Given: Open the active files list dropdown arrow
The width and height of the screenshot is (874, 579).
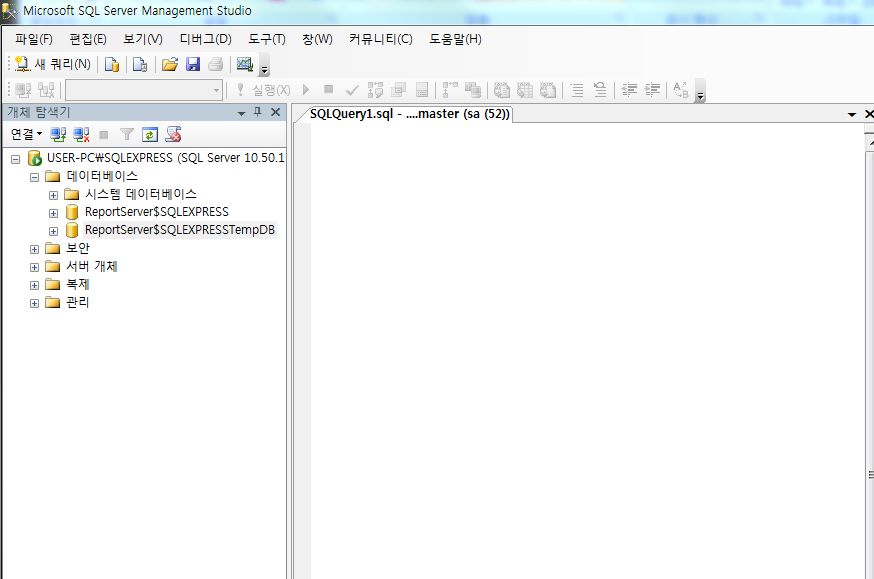Looking at the screenshot, I should [852, 114].
